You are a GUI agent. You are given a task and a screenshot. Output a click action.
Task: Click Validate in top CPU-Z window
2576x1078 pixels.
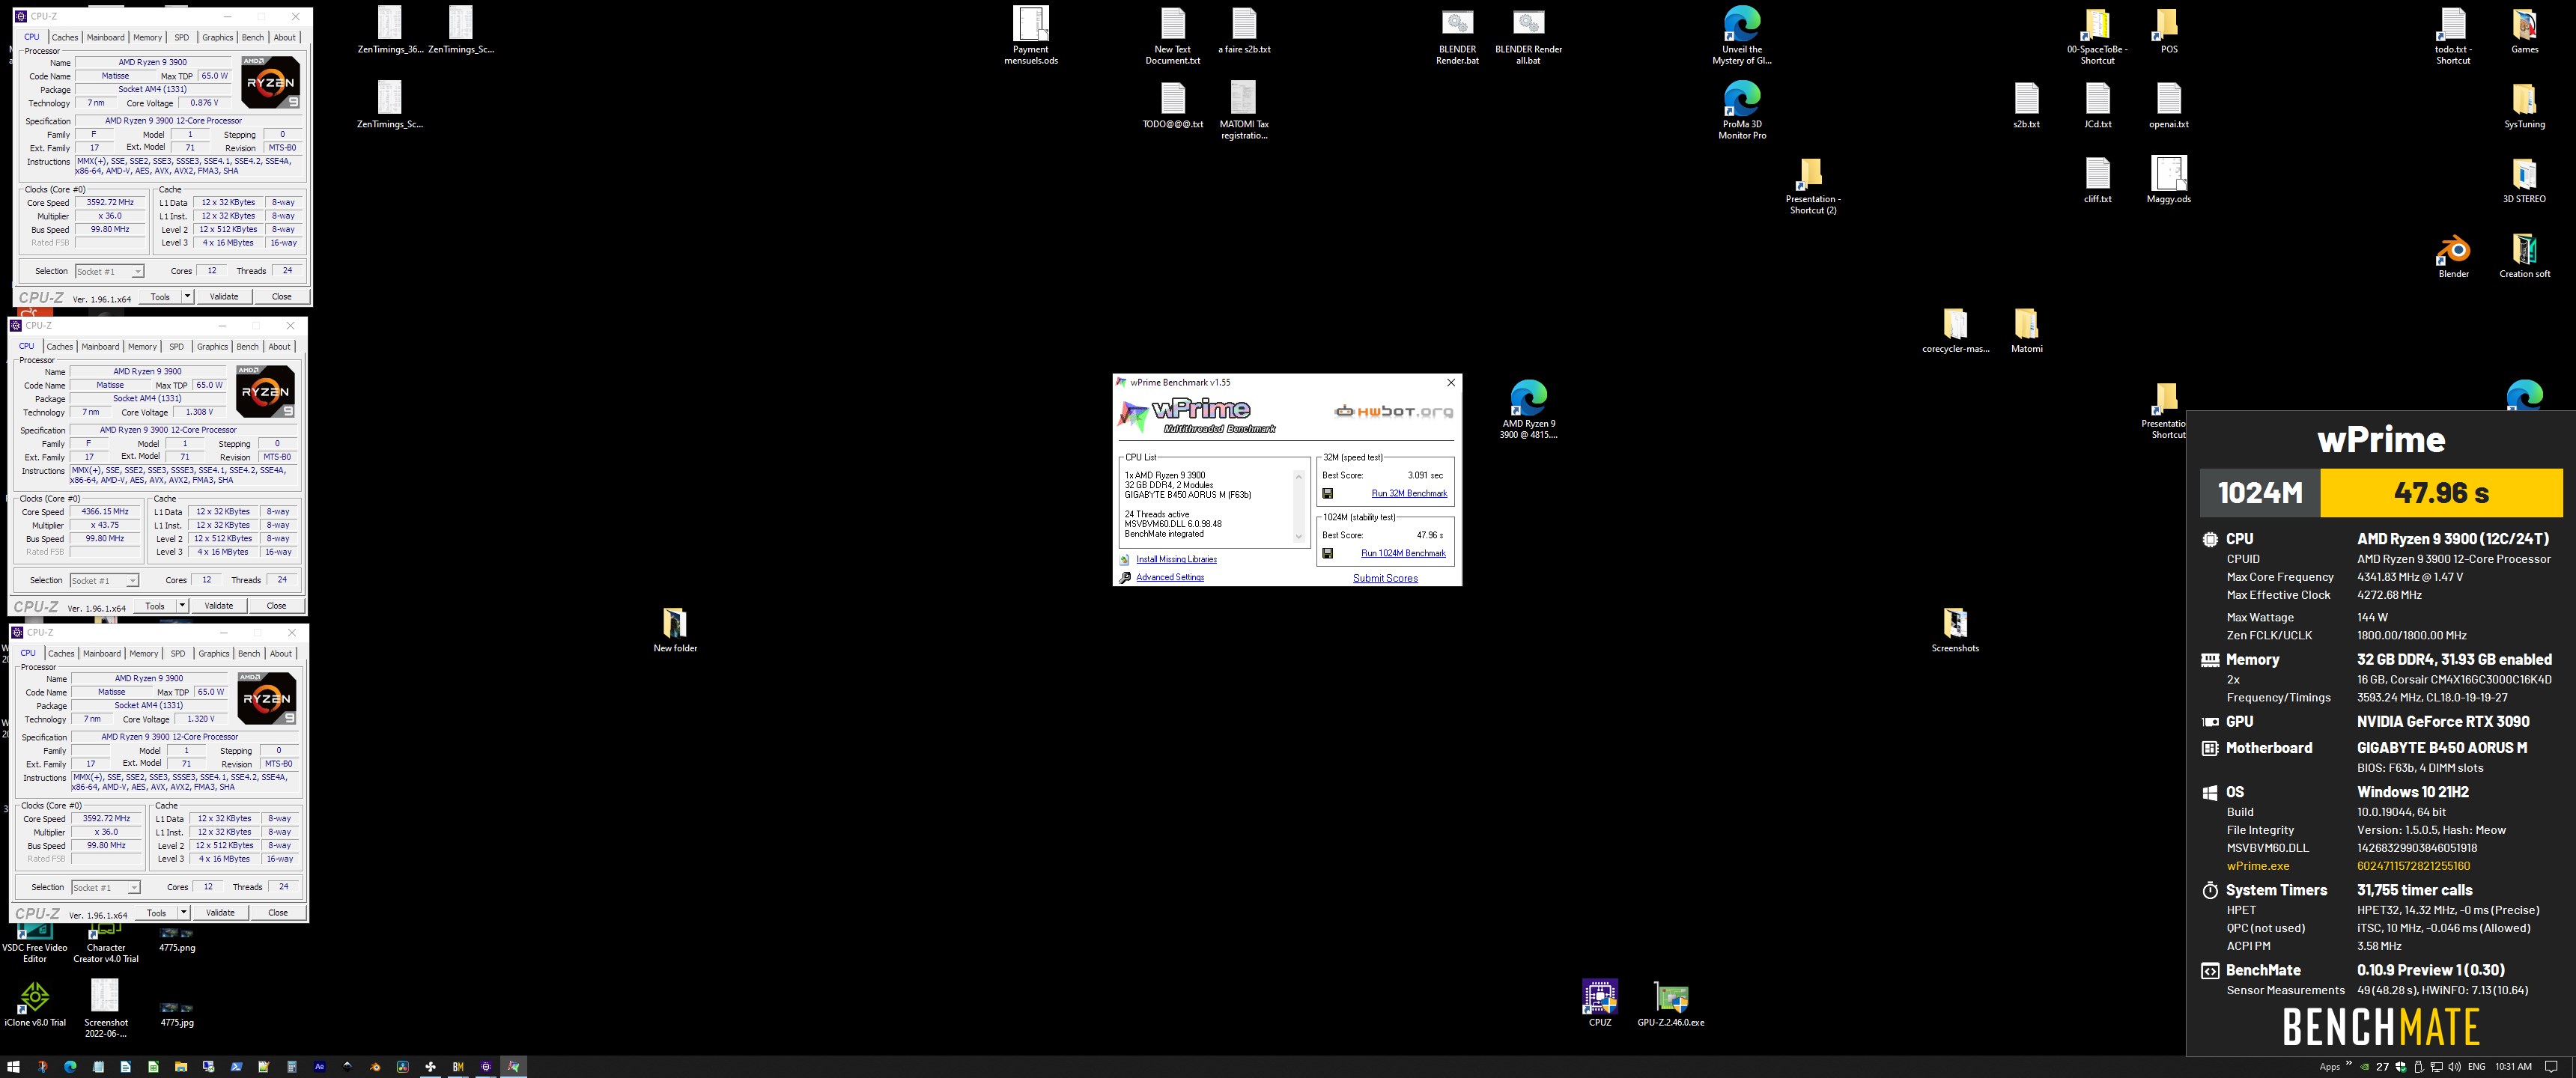(224, 296)
